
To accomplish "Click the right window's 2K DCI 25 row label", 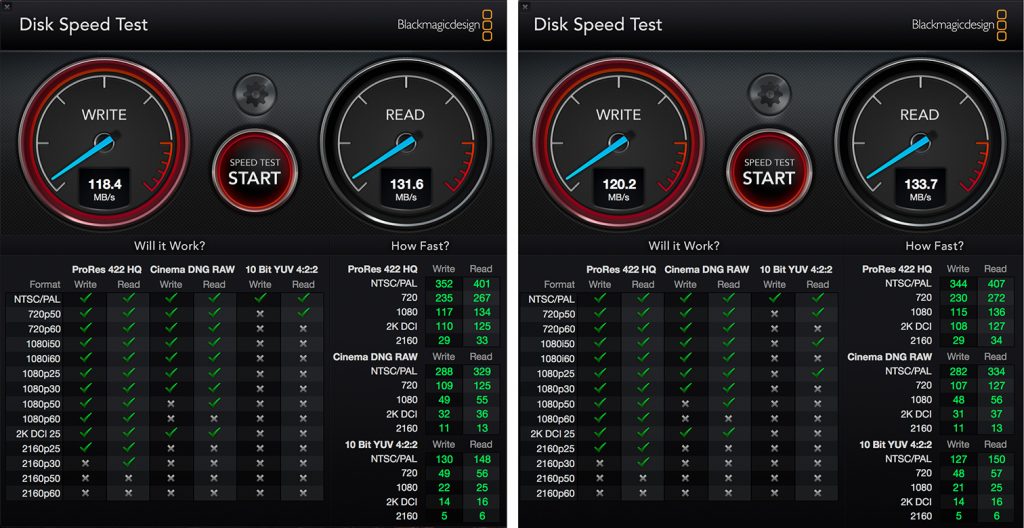I will [552, 434].
